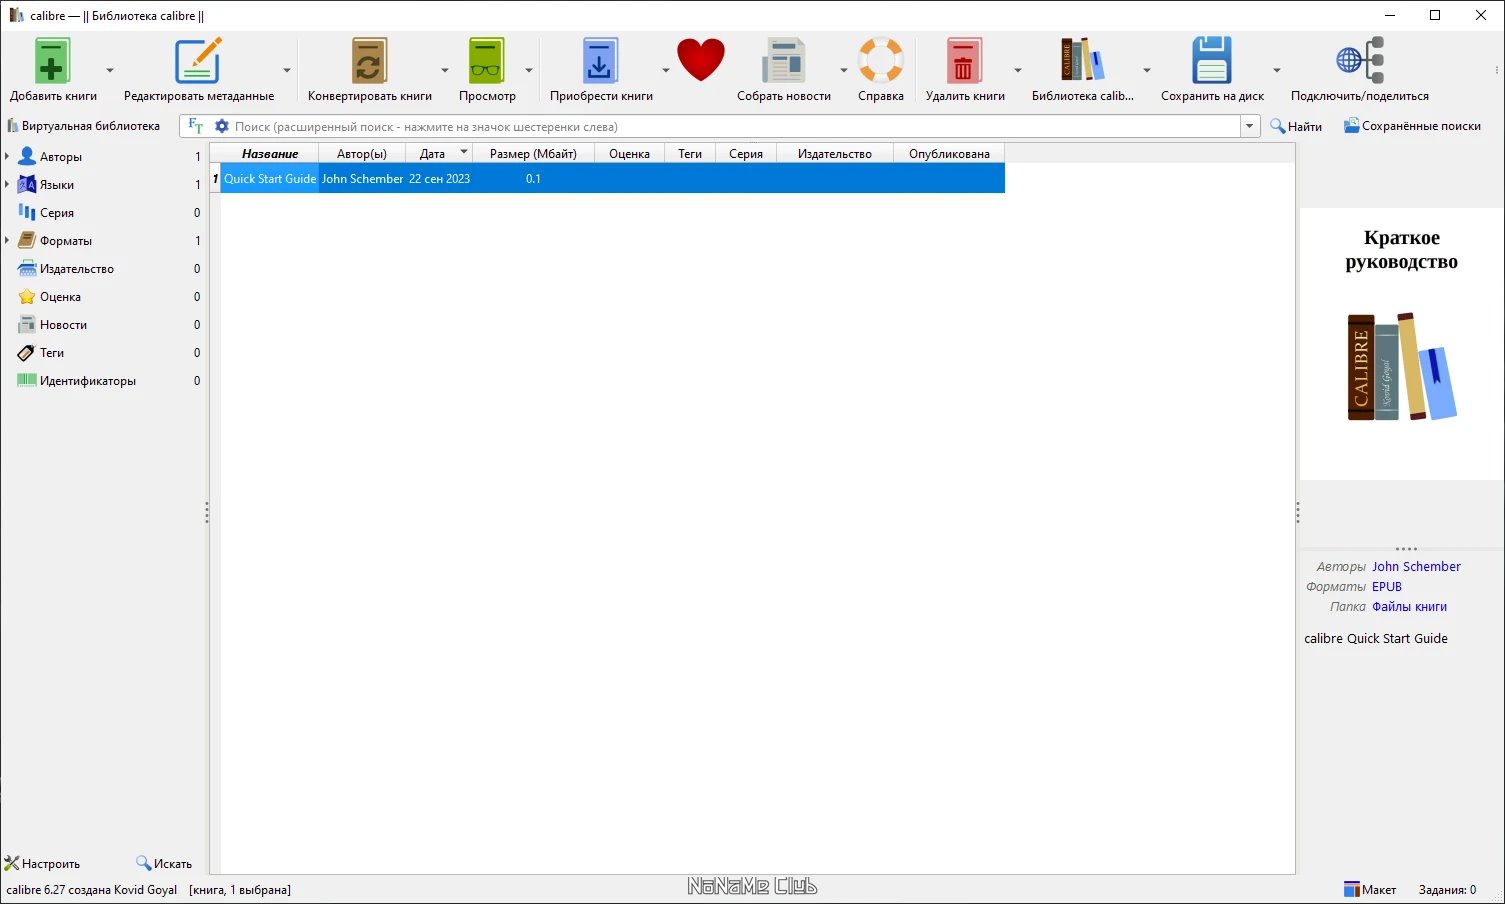Open Справка (help) lifebuoy icon
Screen dimensions: 1505x904
(881, 60)
